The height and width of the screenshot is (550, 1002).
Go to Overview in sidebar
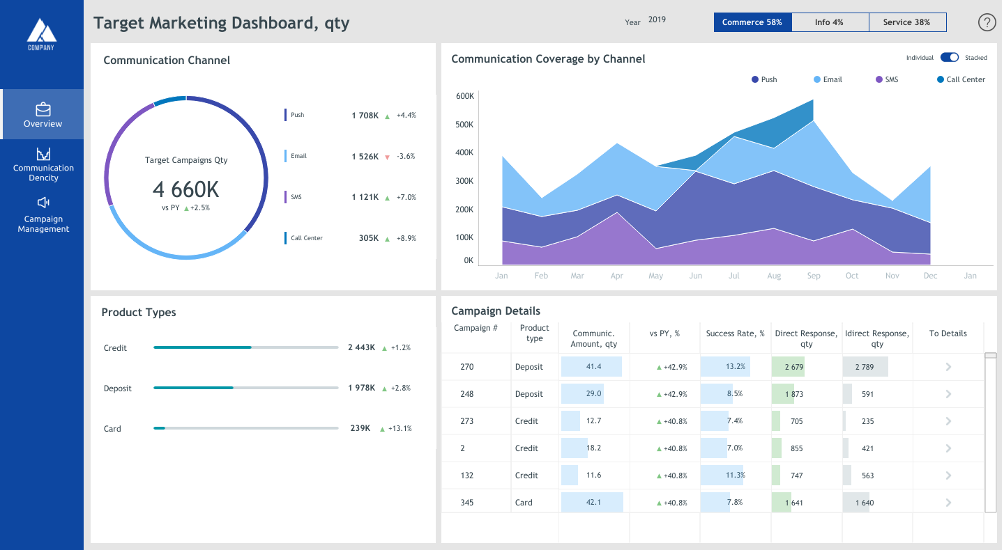[x=42, y=114]
